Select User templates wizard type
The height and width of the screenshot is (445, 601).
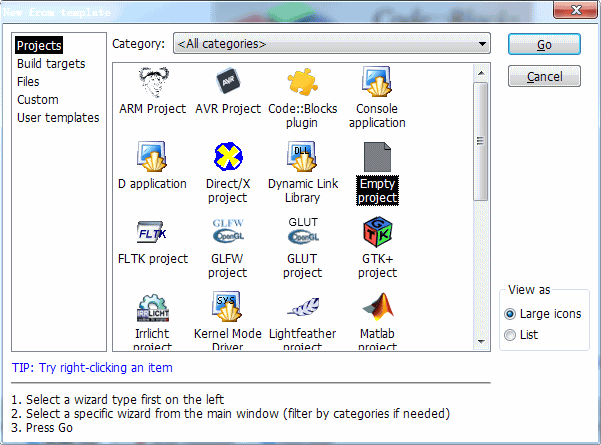pyautogui.click(x=58, y=118)
